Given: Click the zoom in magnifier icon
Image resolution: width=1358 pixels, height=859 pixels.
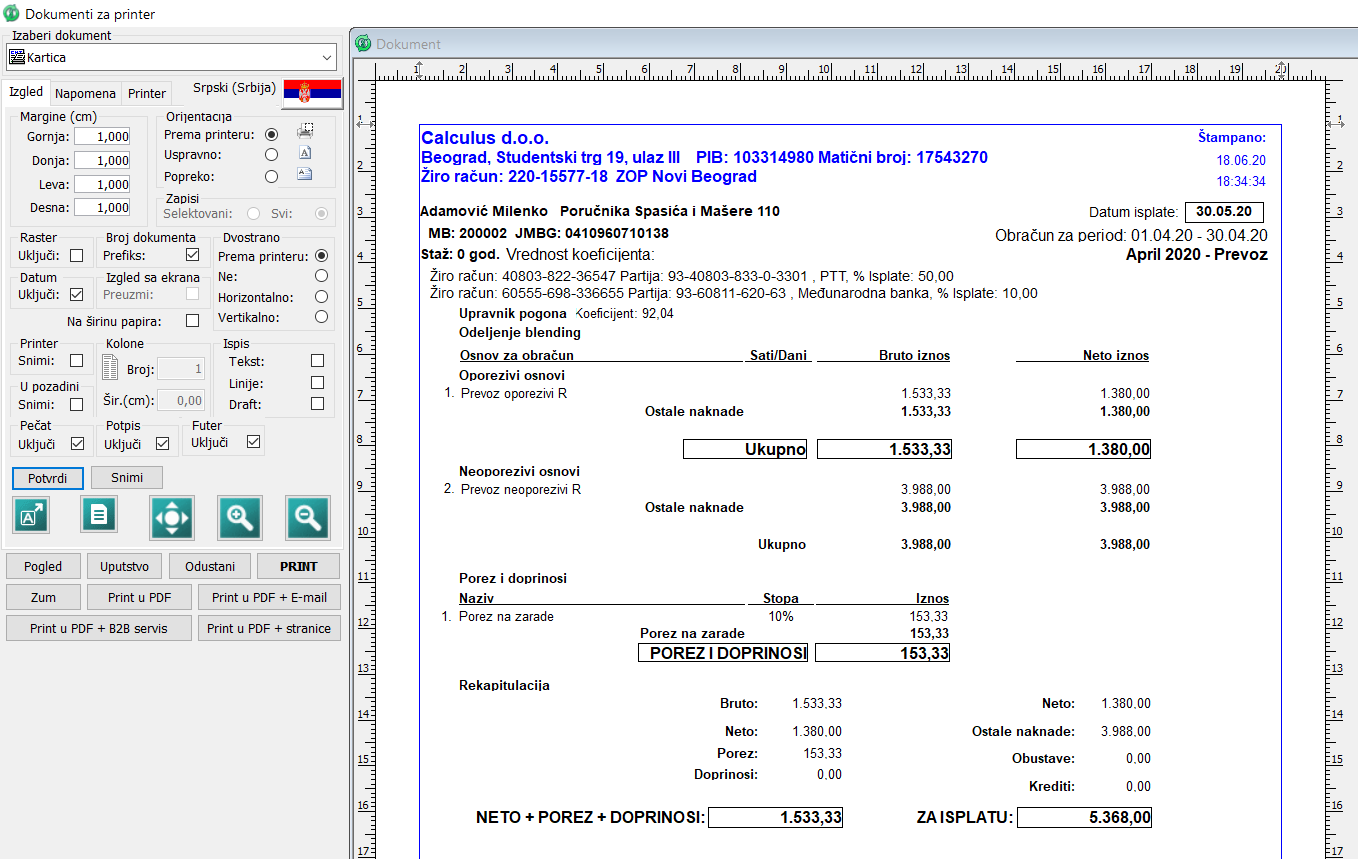Looking at the screenshot, I should click(x=239, y=517).
